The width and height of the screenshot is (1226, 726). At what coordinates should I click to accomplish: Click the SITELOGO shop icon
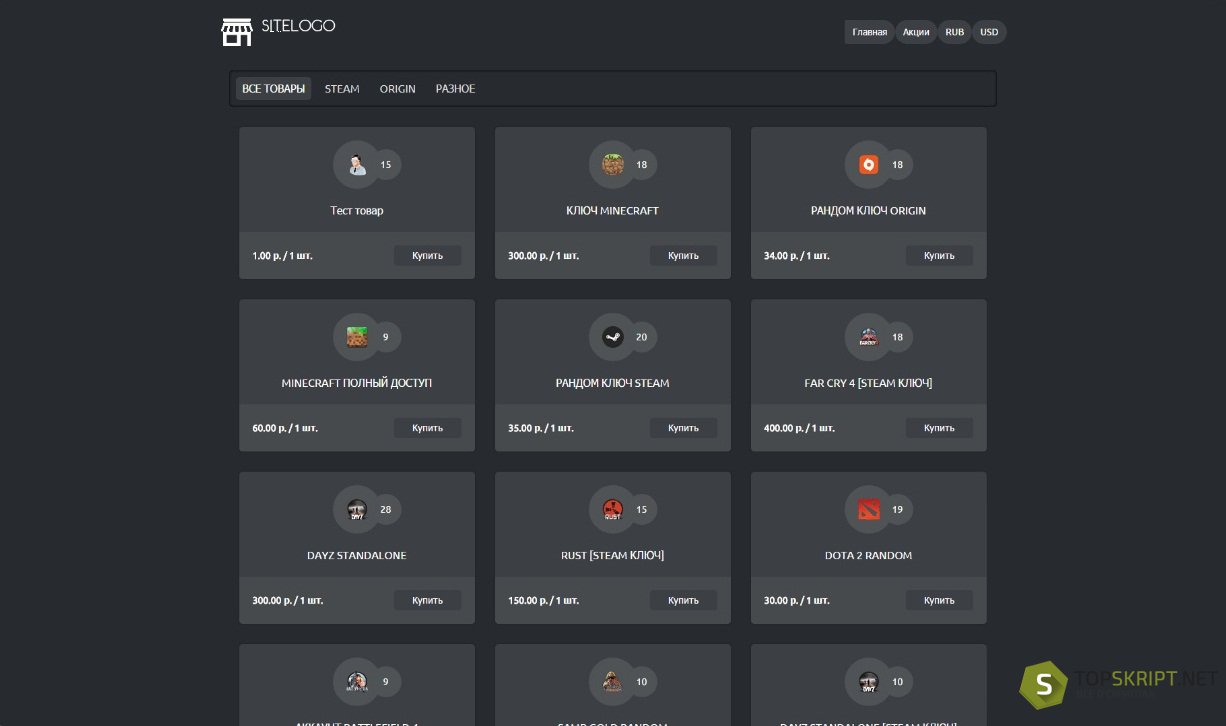click(x=237, y=32)
